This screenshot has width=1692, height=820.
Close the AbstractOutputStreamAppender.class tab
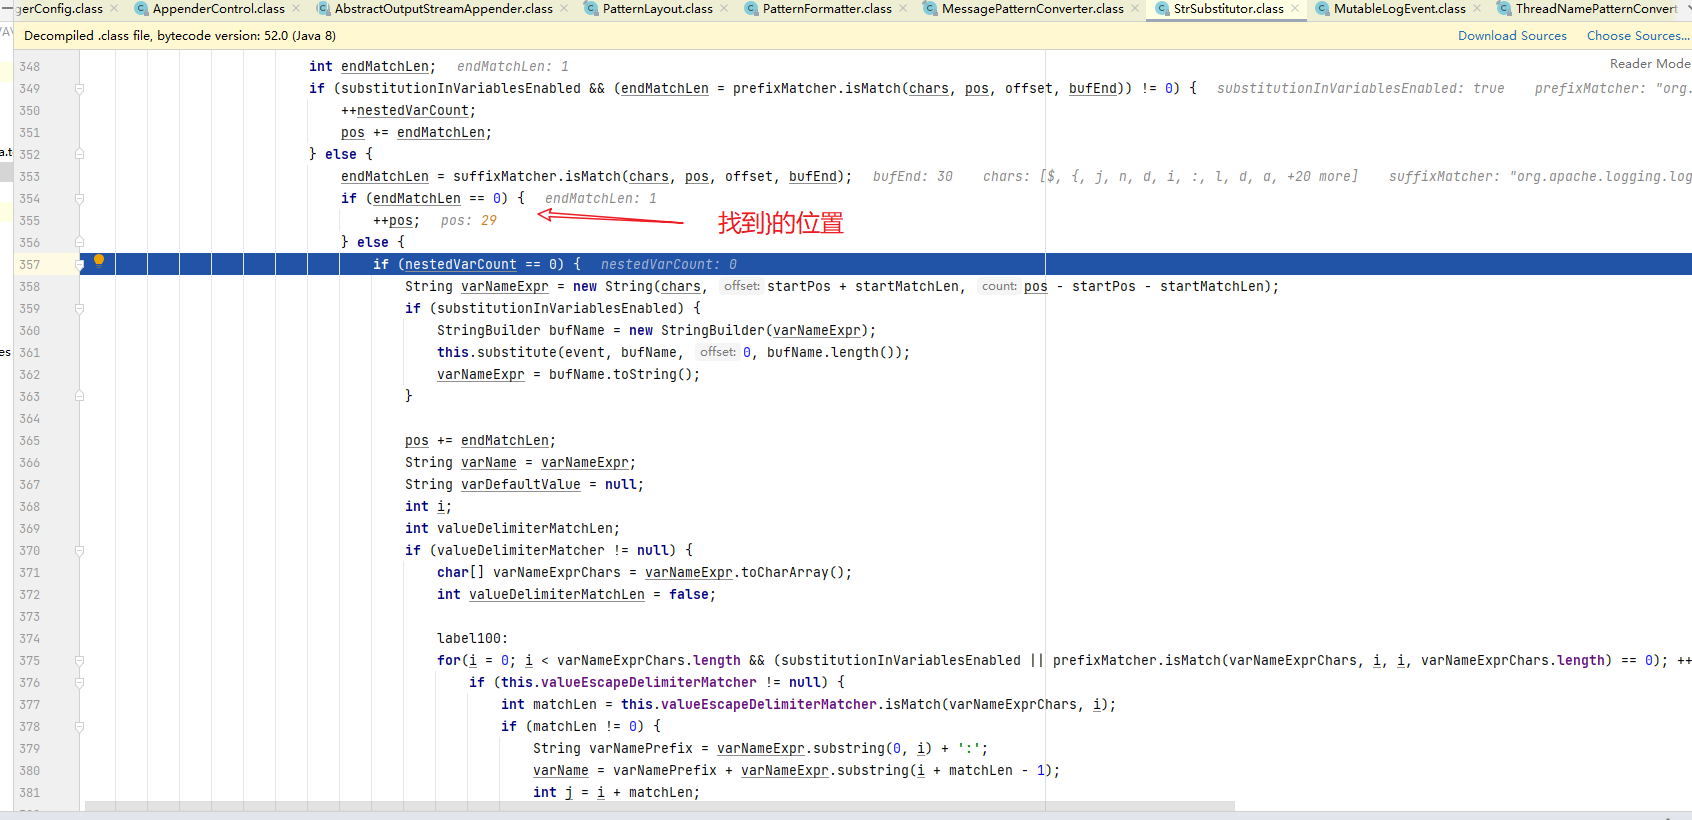(564, 9)
